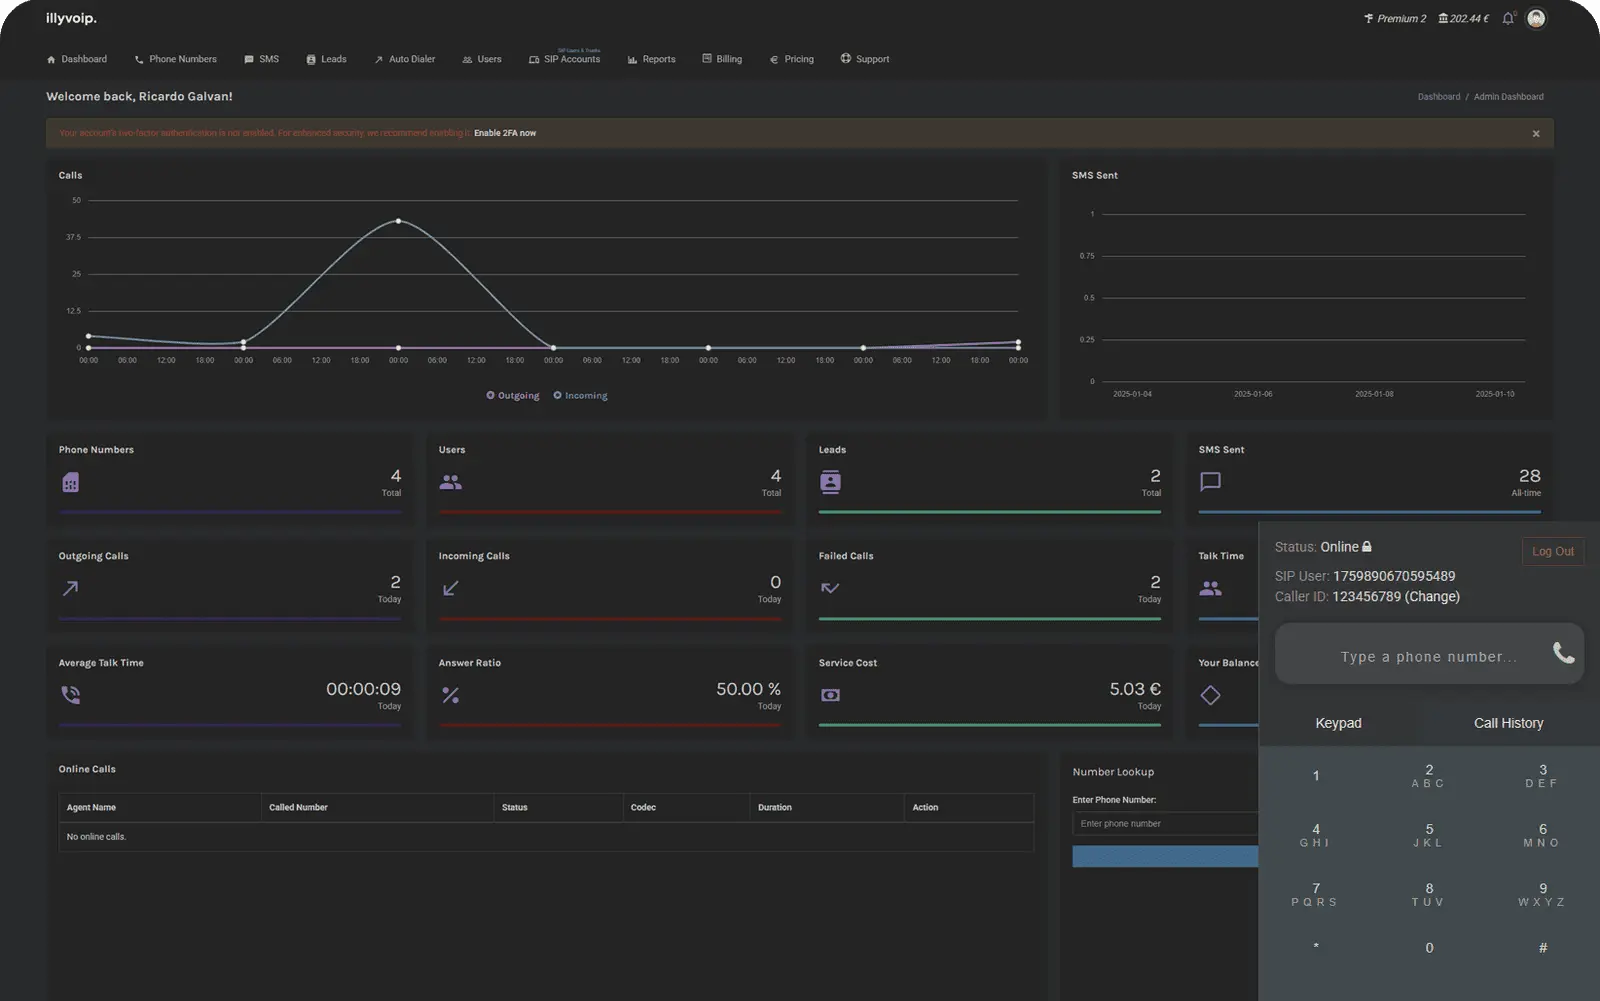The image size is (1600, 1001).
Task: Click the Log Out button
Action: tap(1552, 552)
